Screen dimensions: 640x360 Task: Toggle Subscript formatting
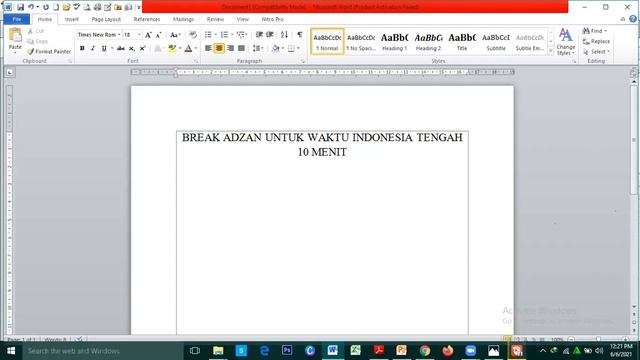click(x=132, y=48)
